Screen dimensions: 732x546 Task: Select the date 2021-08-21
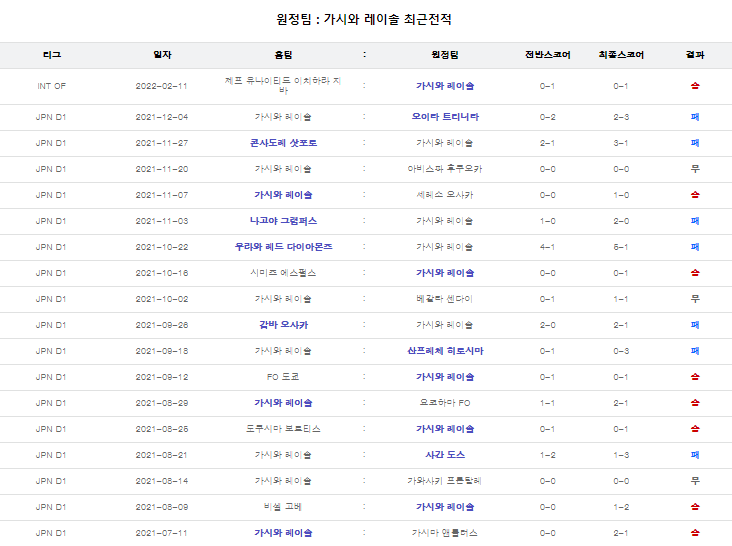coord(162,455)
